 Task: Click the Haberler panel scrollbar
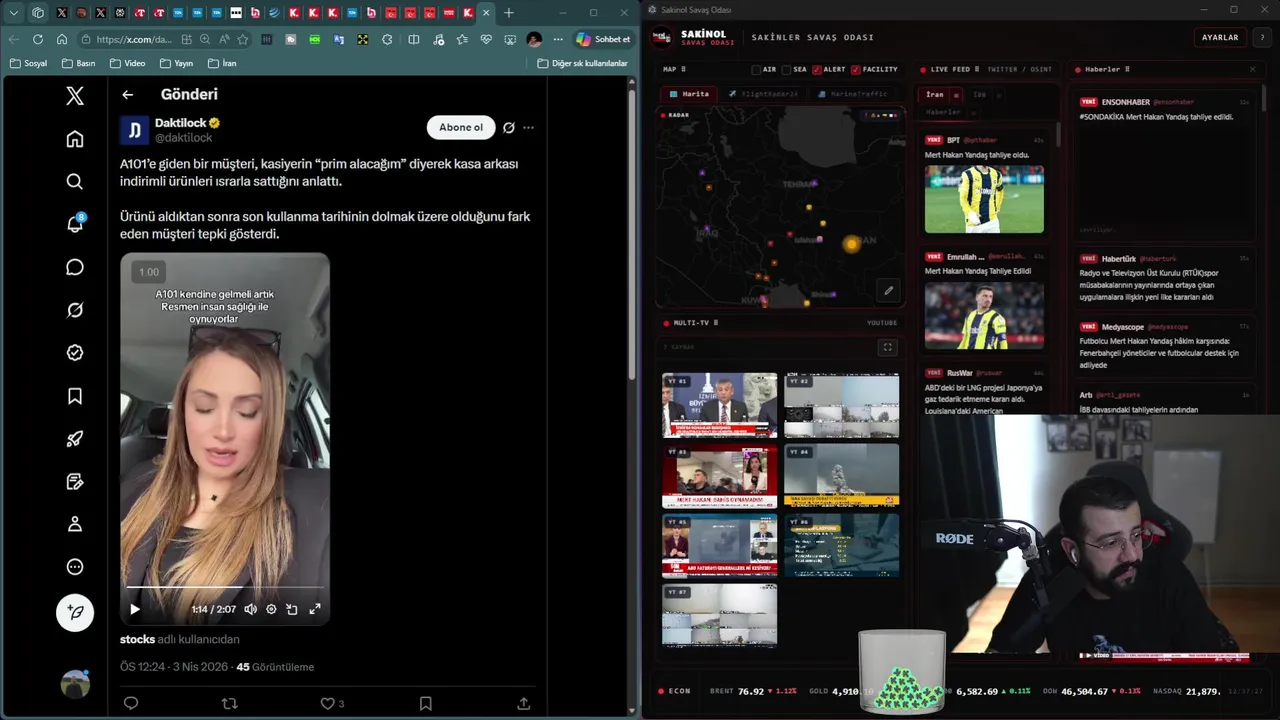tap(1264, 100)
